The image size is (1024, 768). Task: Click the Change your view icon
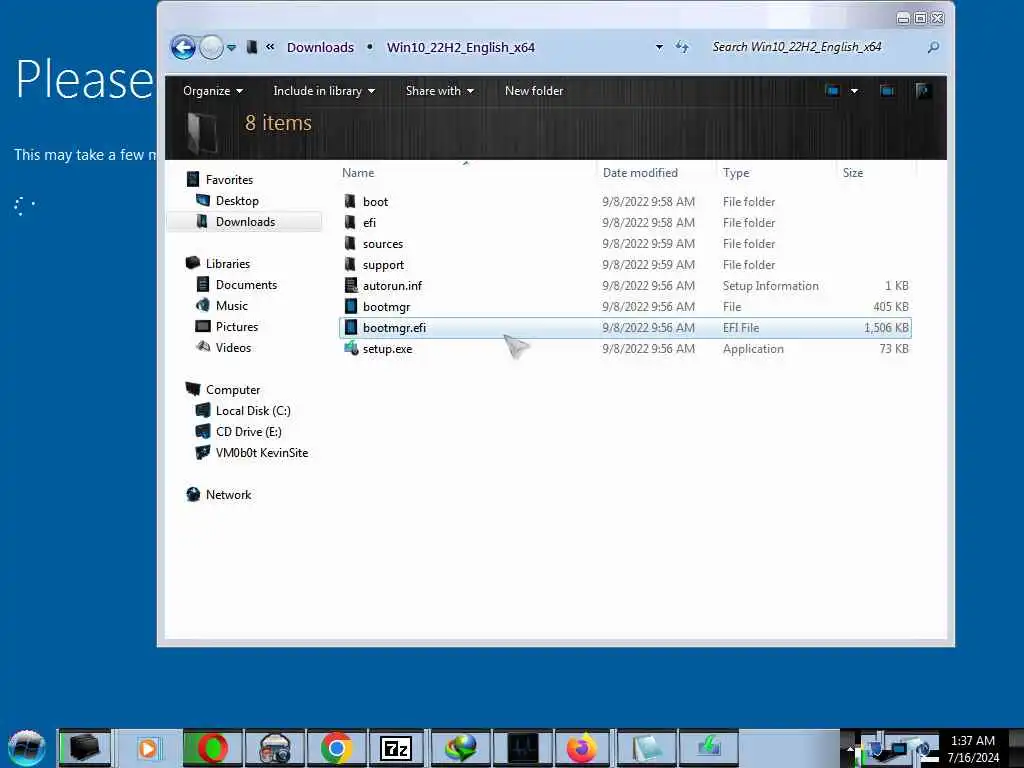(x=833, y=91)
